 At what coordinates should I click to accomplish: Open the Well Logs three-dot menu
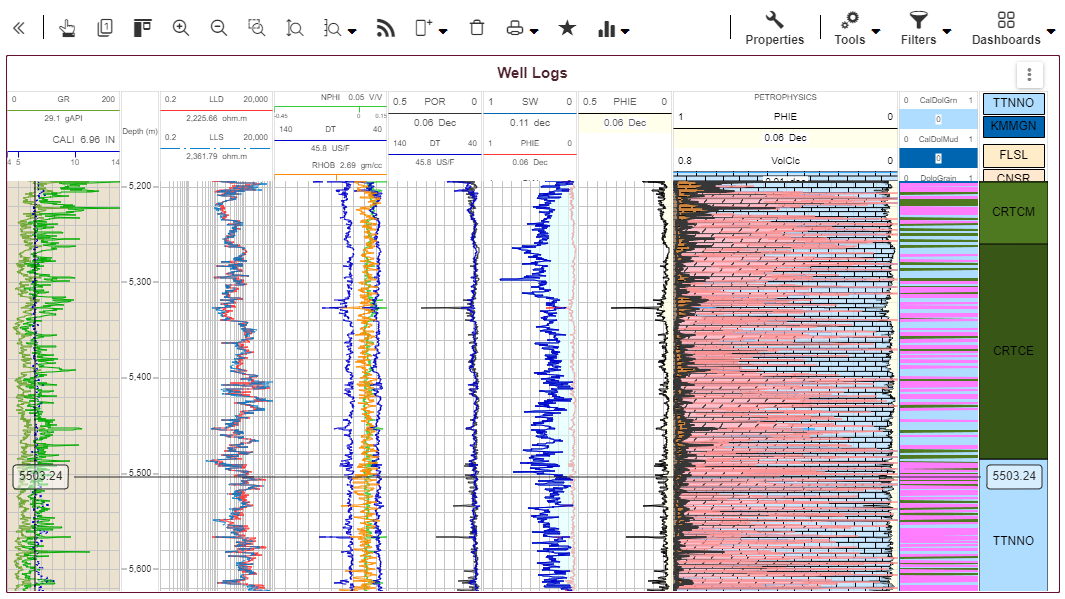pos(1029,74)
